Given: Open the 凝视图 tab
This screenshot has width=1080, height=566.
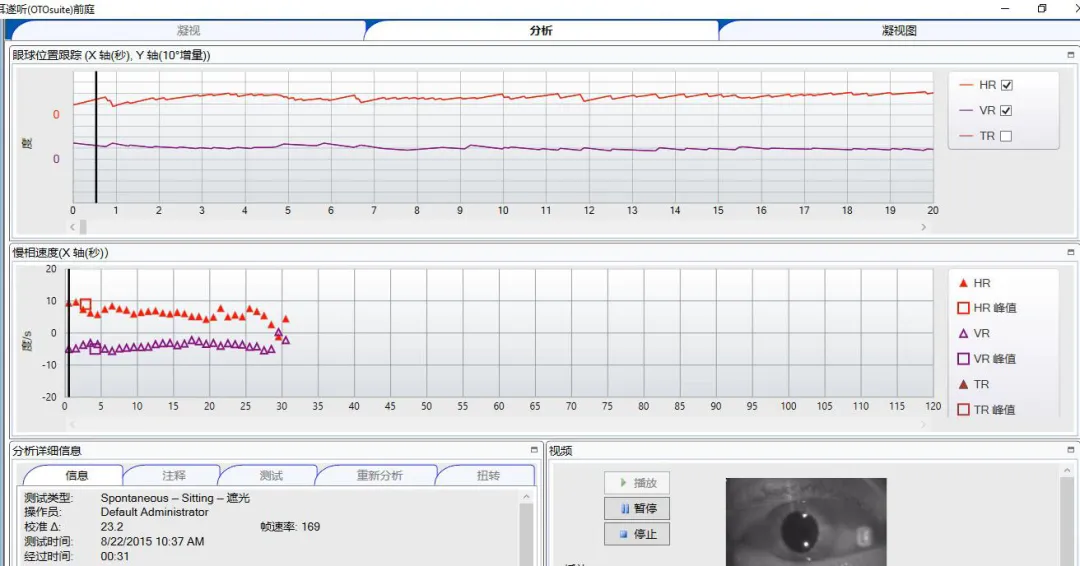Looking at the screenshot, I should point(899,30).
